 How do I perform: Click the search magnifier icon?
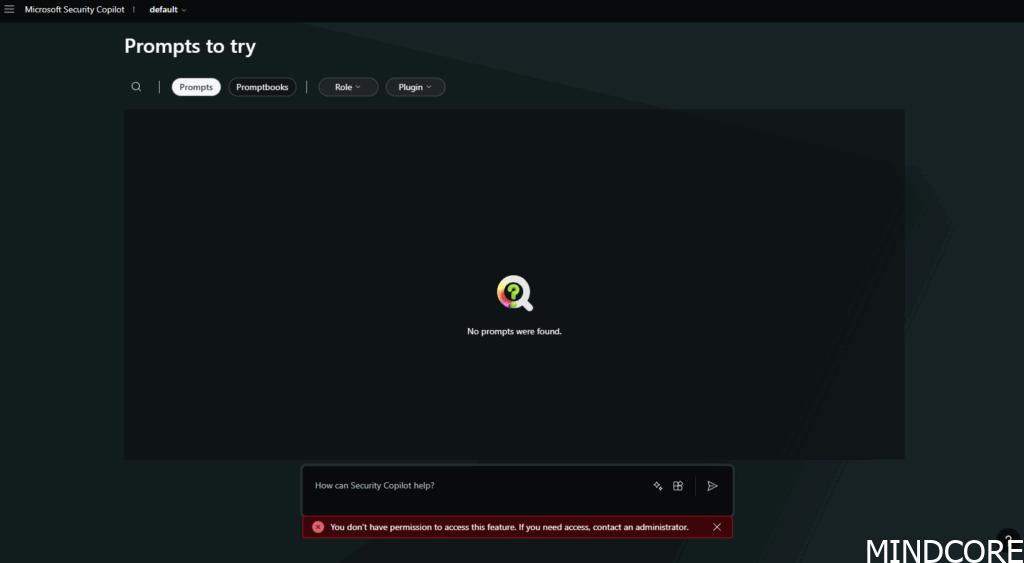point(136,87)
